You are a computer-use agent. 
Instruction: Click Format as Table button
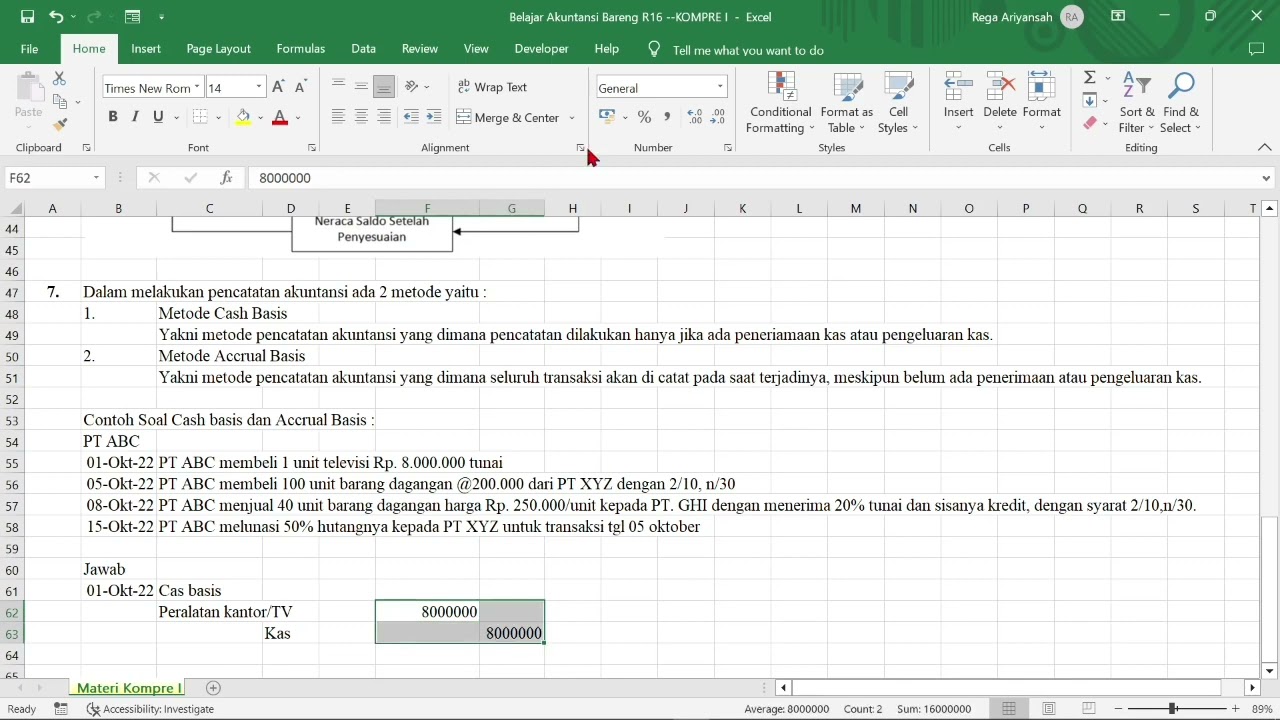point(847,102)
